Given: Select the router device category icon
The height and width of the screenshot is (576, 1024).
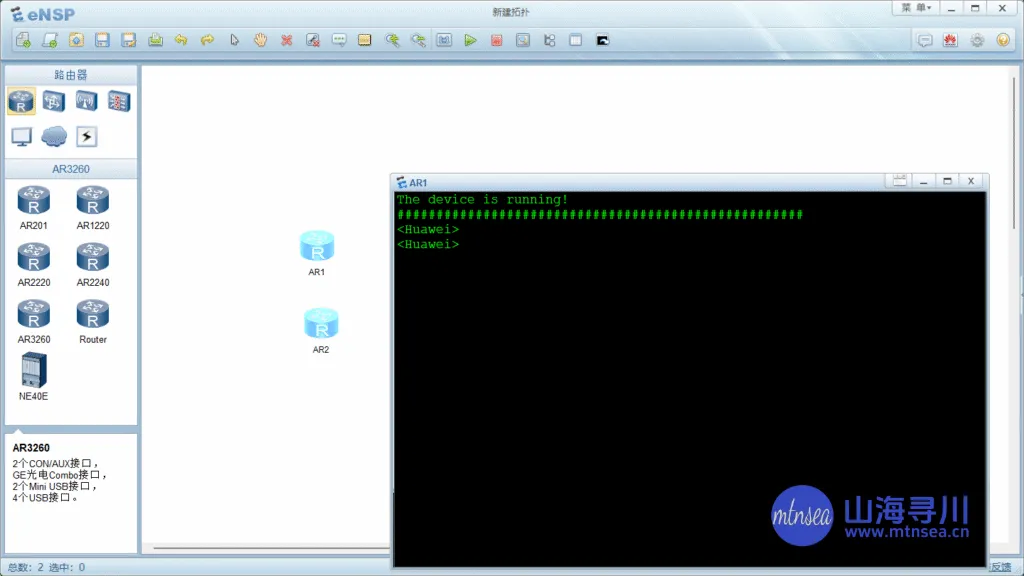Looking at the screenshot, I should (22, 101).
